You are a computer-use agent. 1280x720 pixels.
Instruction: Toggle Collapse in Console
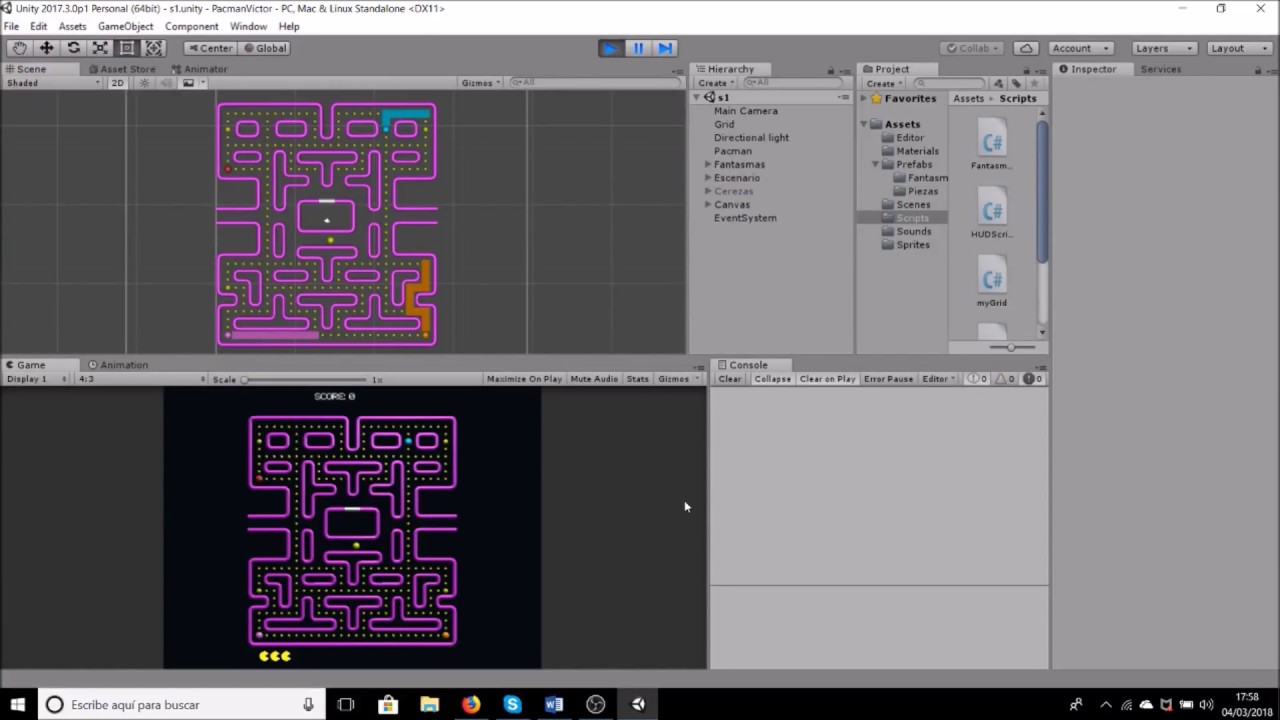pyautogui.click(x=773, y=379)
